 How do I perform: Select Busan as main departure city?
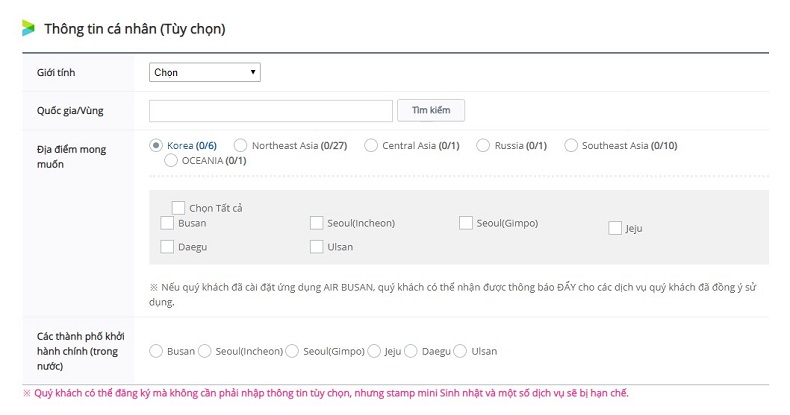(x=156, y=351)
